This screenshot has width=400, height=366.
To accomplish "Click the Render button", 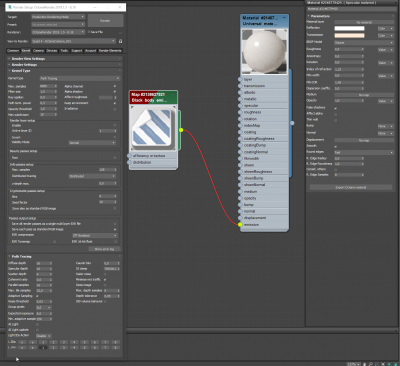I will (105, 20).
